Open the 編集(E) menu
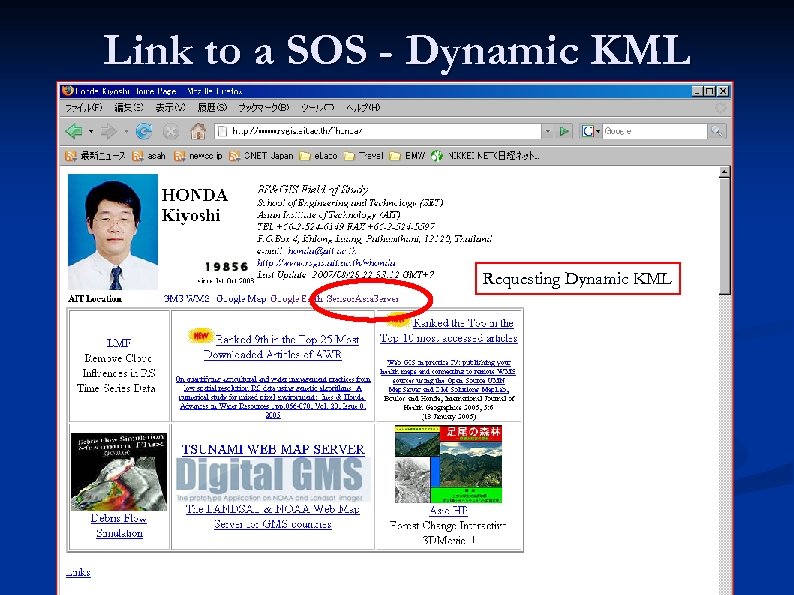This screenshot has height=595, width=794. pyautogui.click(x=129, y=107)
